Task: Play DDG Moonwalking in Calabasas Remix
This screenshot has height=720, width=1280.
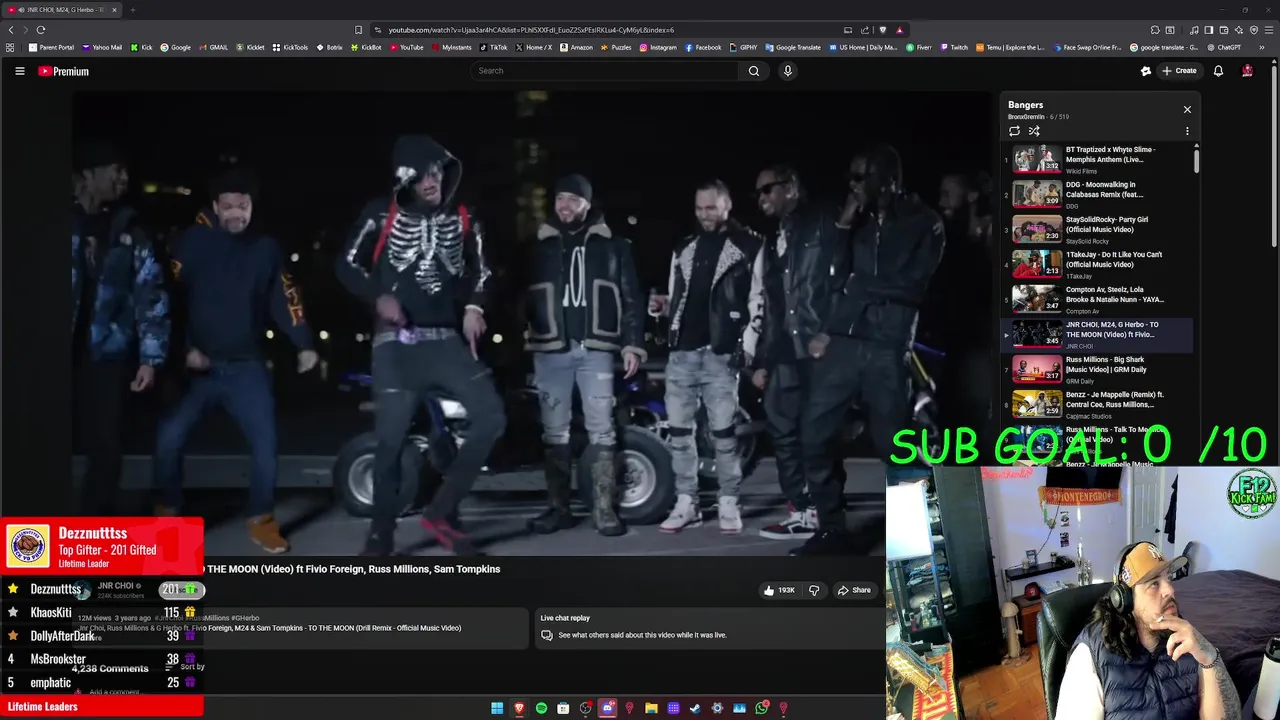Action: pos(1097,194)
